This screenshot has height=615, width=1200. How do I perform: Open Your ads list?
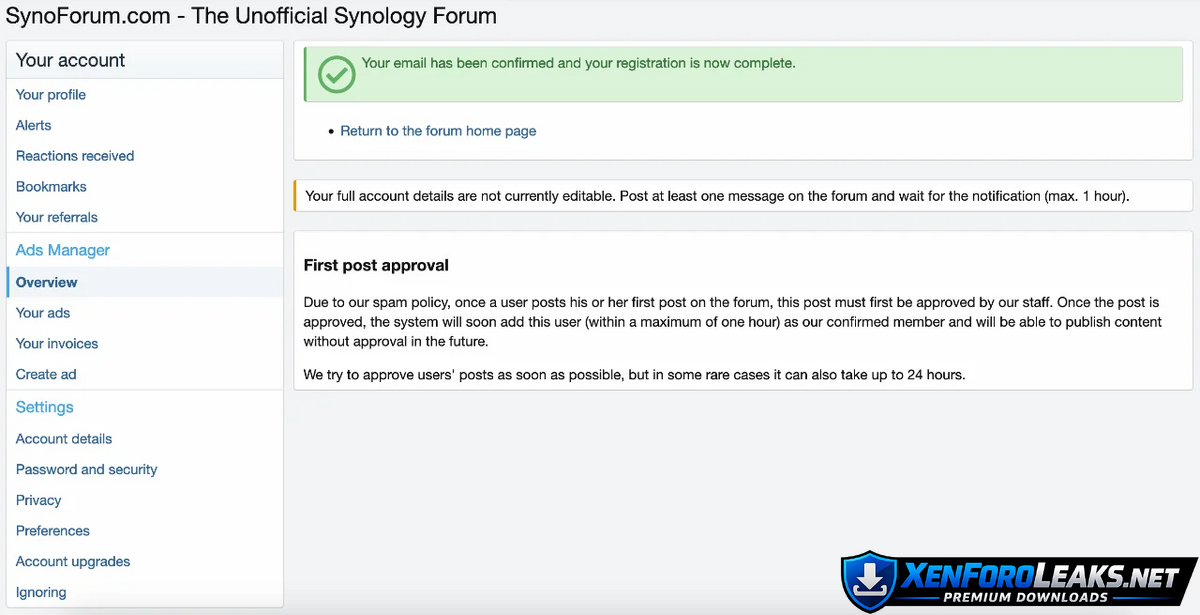[x=43, y=313]
